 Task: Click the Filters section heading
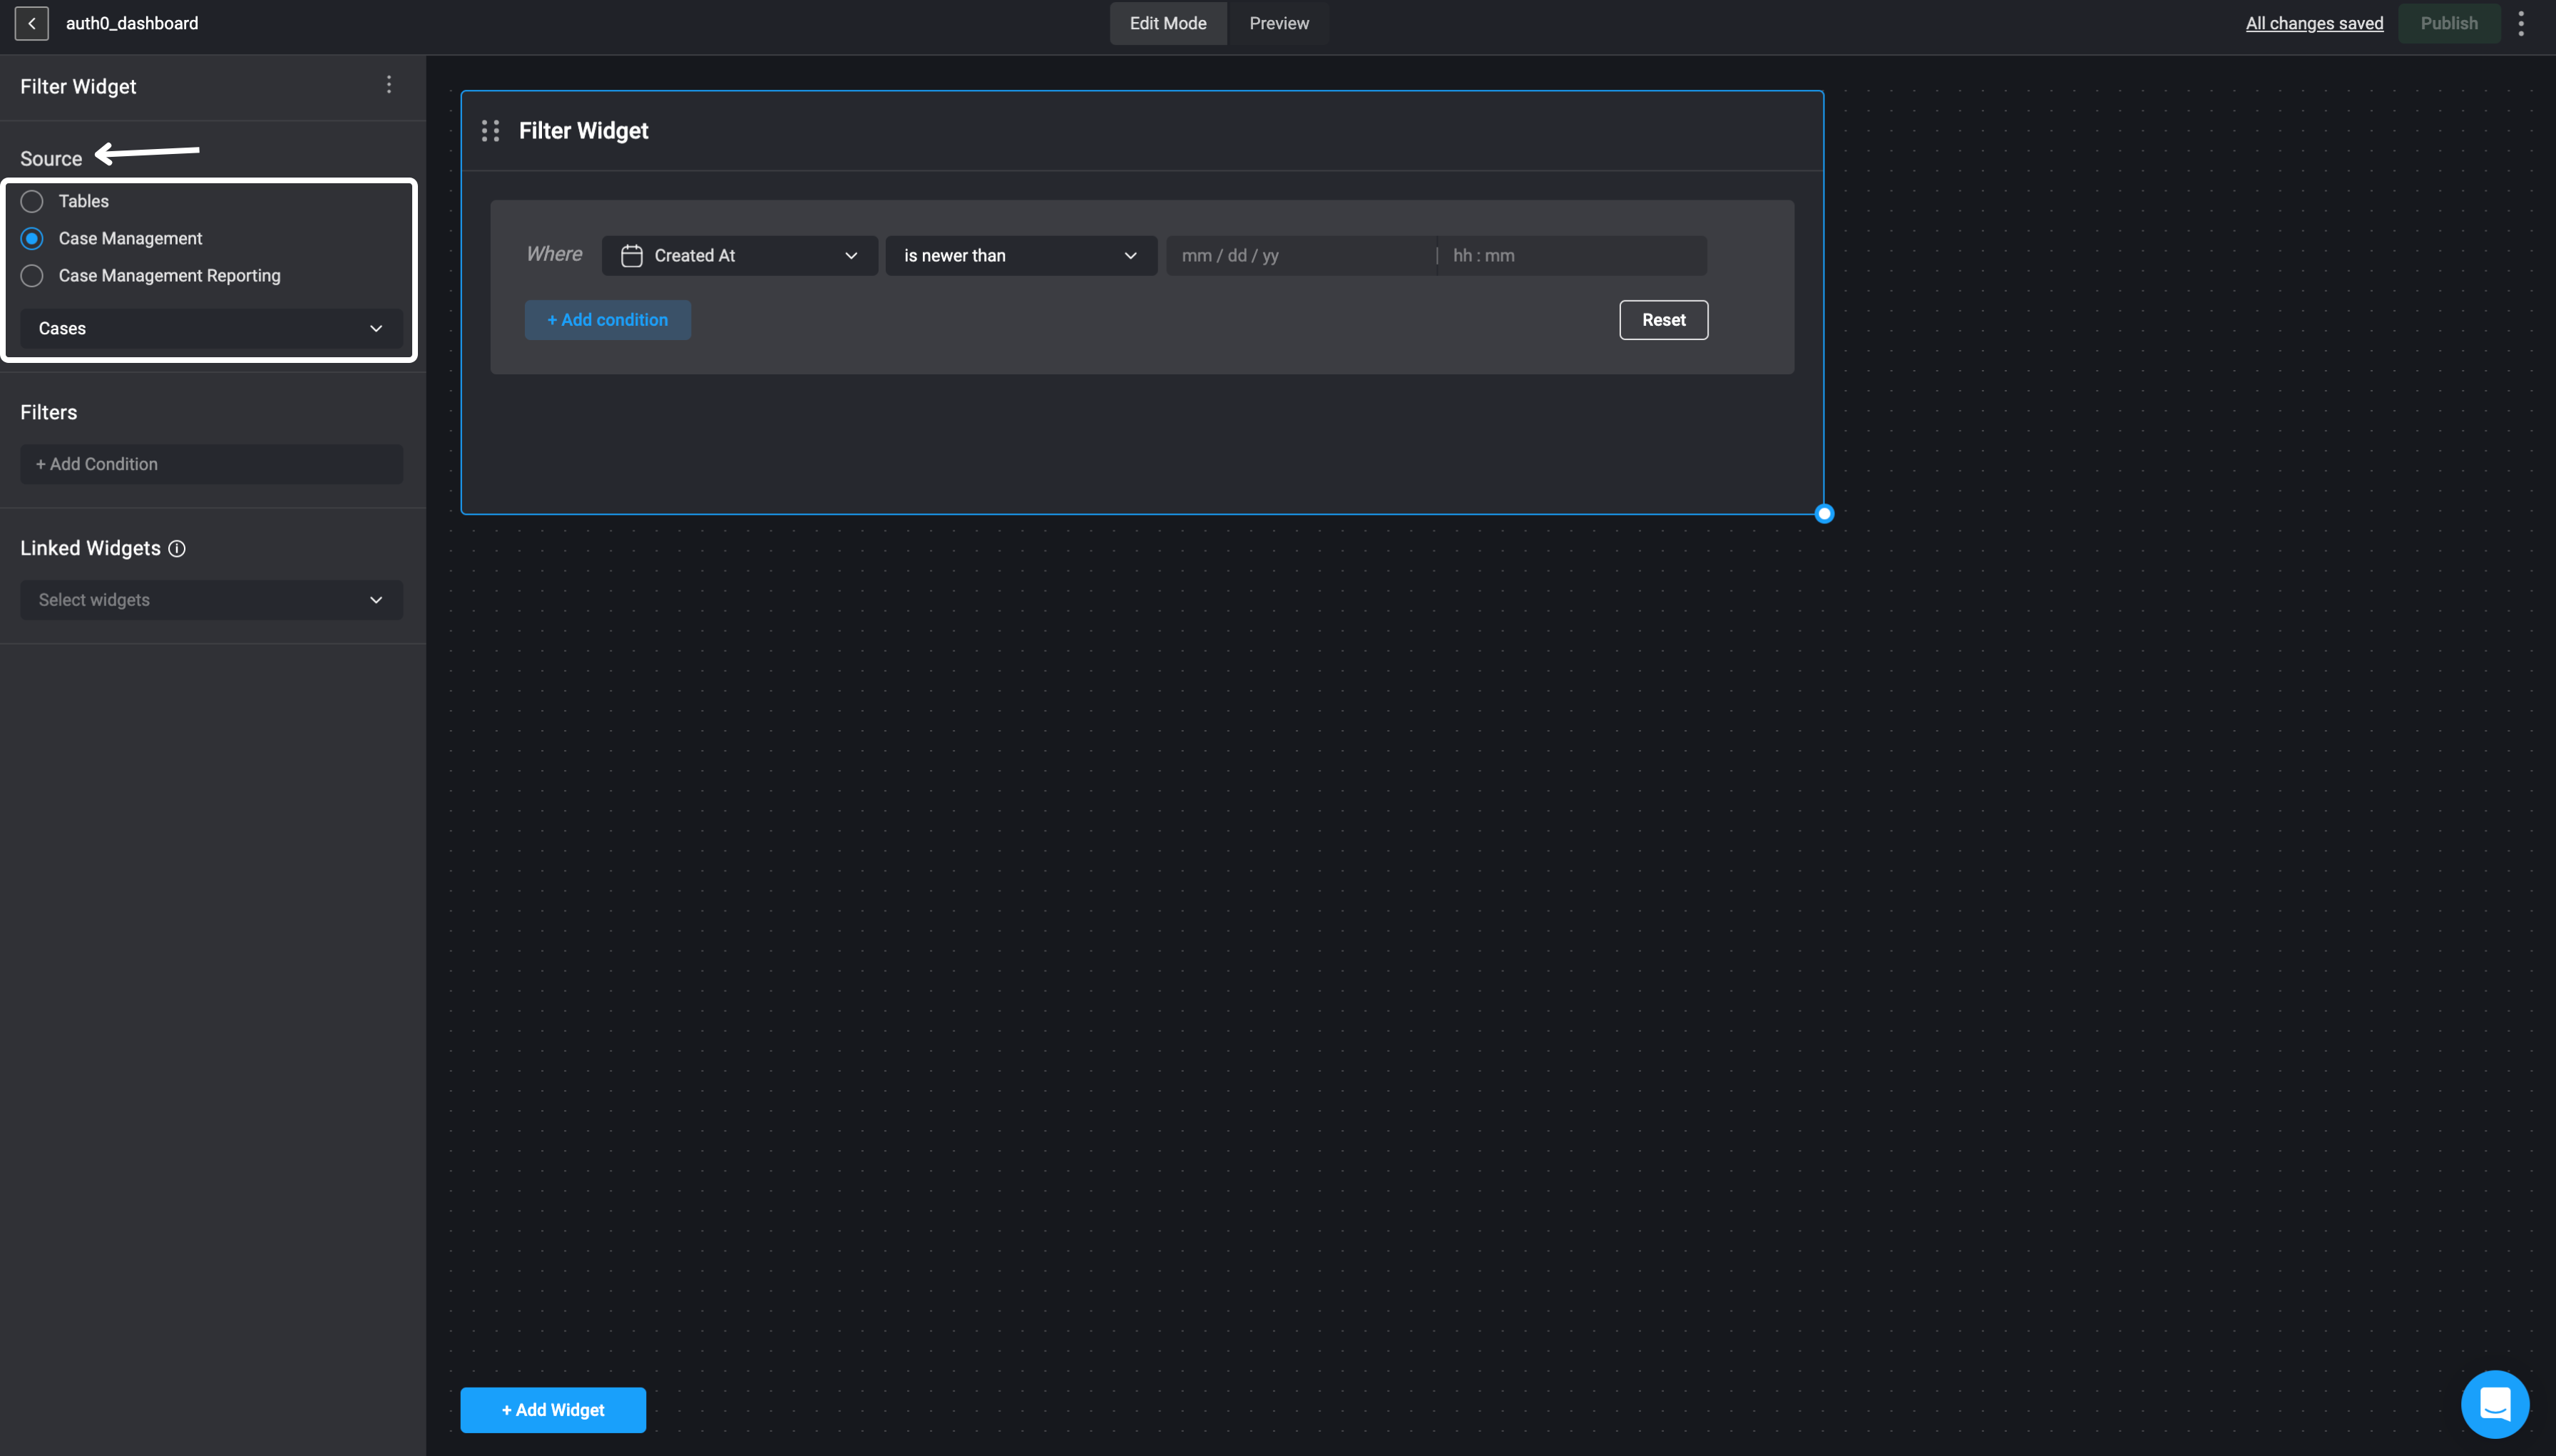48,412
